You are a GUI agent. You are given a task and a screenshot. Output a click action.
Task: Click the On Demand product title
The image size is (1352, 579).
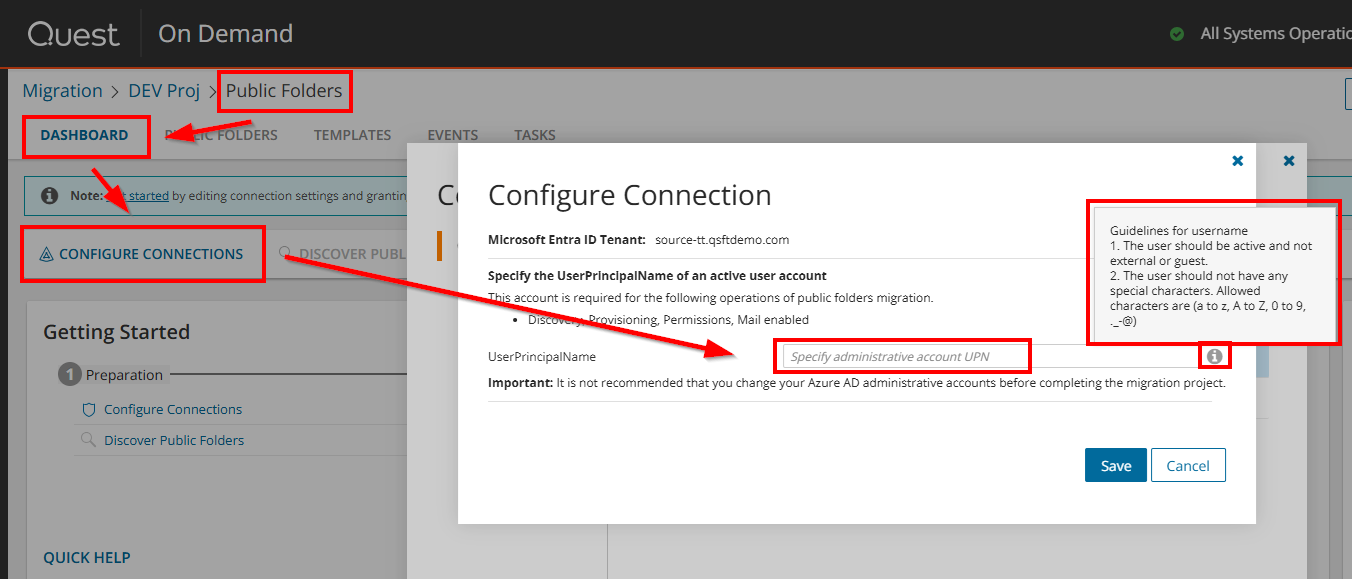(x=226, y=34)
